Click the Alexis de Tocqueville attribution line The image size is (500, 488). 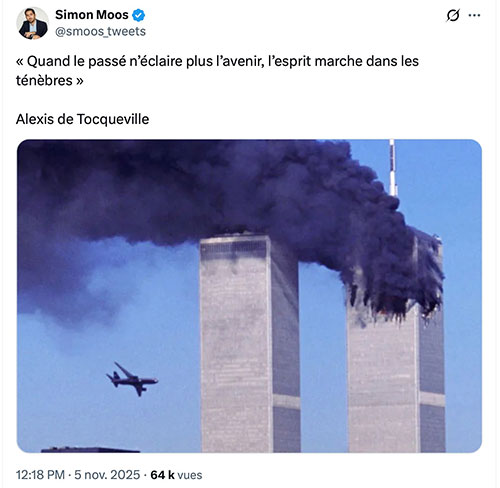coord(82,119)
